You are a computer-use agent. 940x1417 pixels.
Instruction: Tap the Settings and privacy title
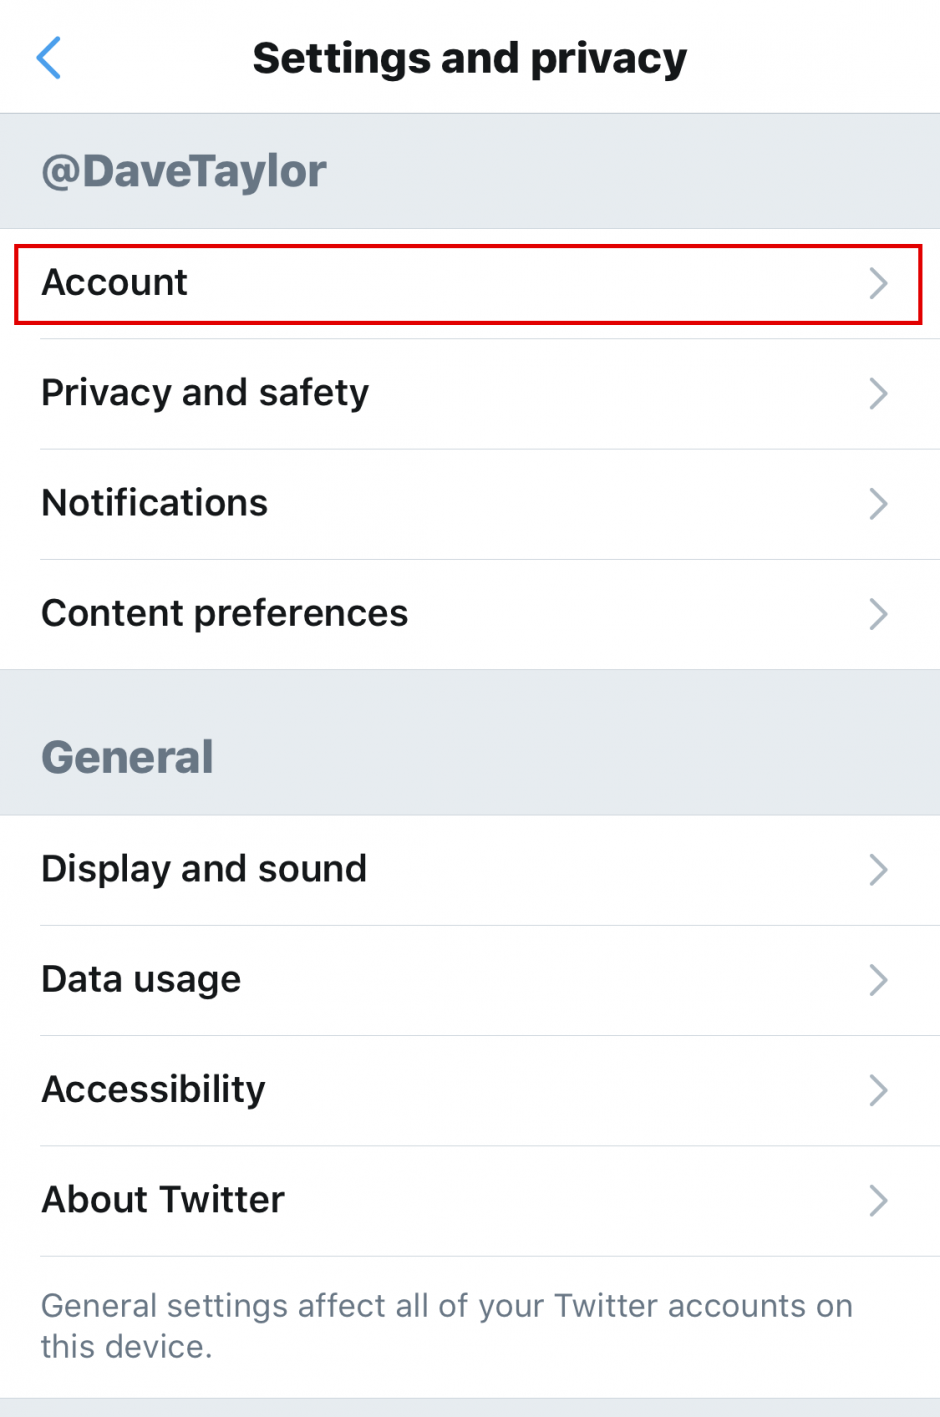pos(470,57)
